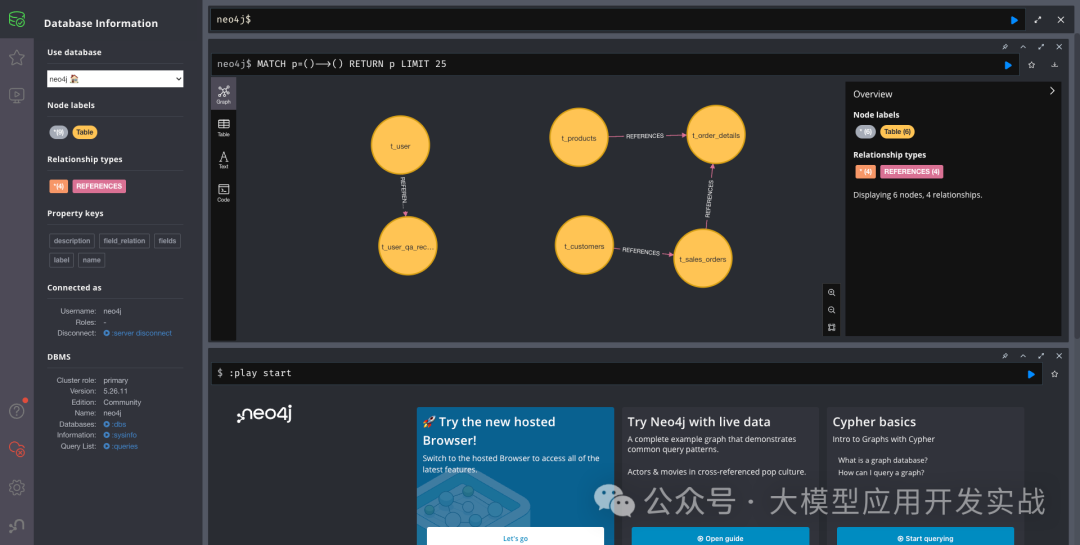Switch to Table view
The image size is (1080, 545).
click(x=223, y=127)
